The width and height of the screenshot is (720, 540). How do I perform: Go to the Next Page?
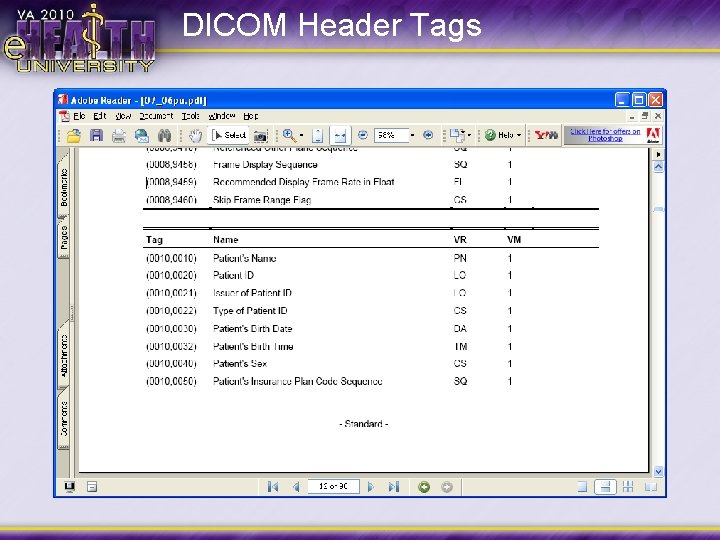tap(371, 487)
